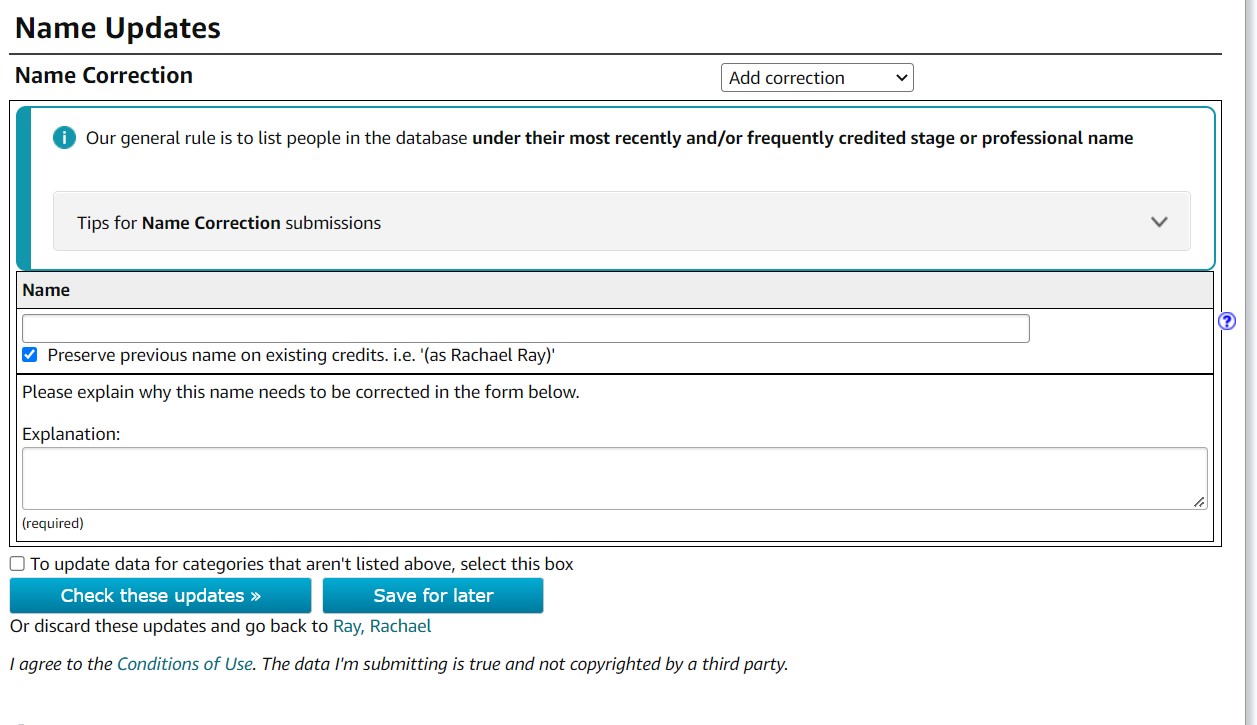
Task: Grab the Explanation textarea resize handle
Action: [1199, 501]
